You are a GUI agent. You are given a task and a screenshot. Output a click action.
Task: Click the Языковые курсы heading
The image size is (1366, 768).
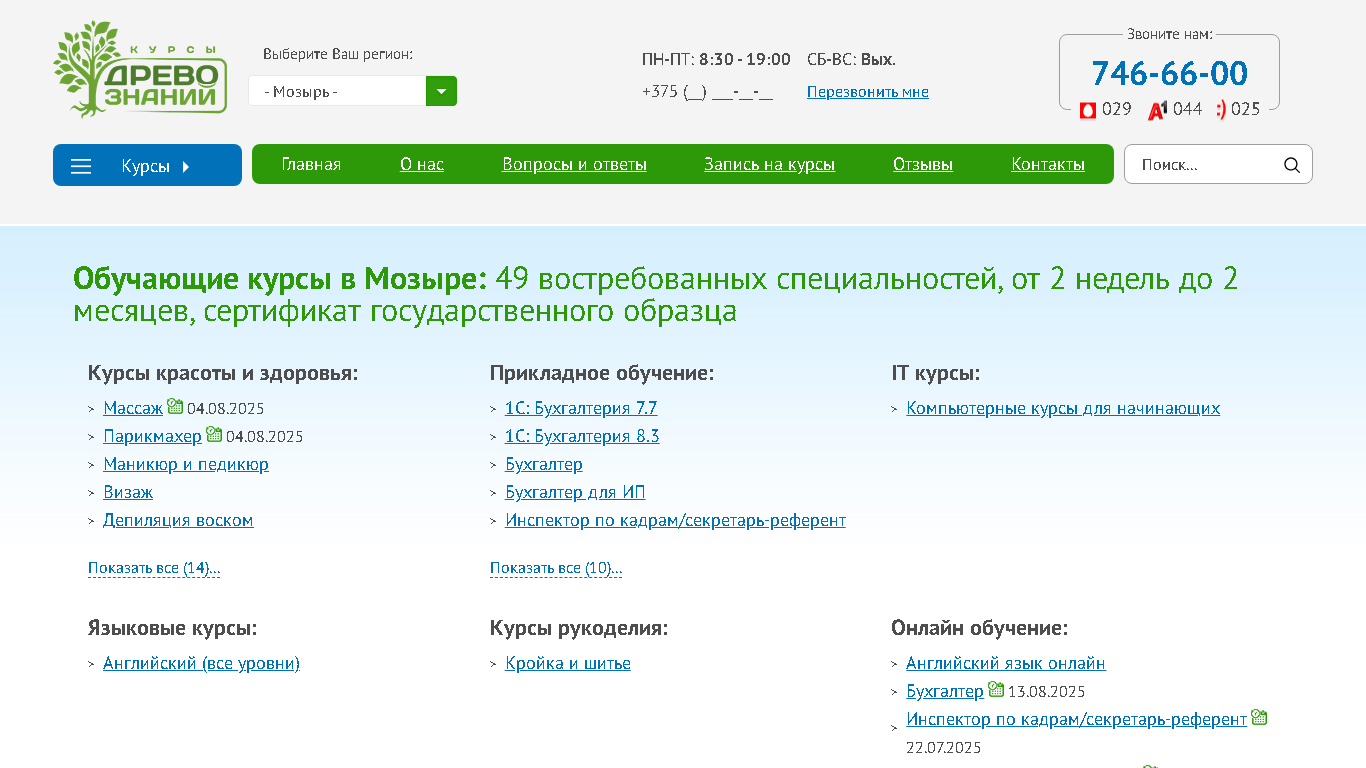172,628
